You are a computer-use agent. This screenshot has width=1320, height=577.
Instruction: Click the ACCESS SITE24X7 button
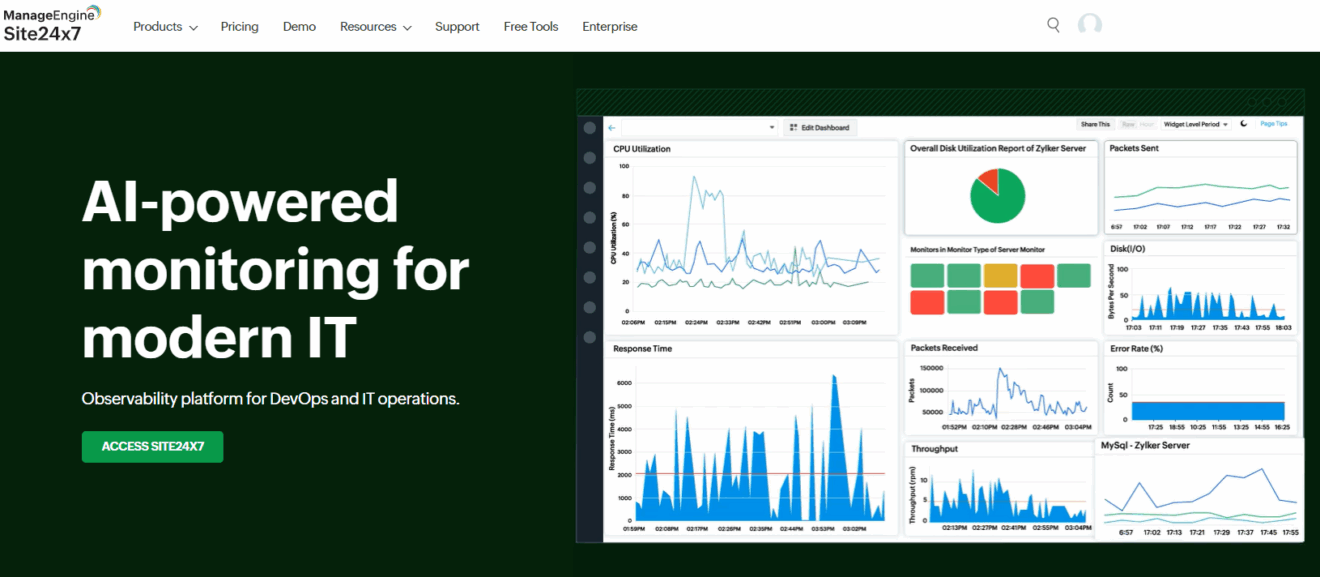pos(152,446)
